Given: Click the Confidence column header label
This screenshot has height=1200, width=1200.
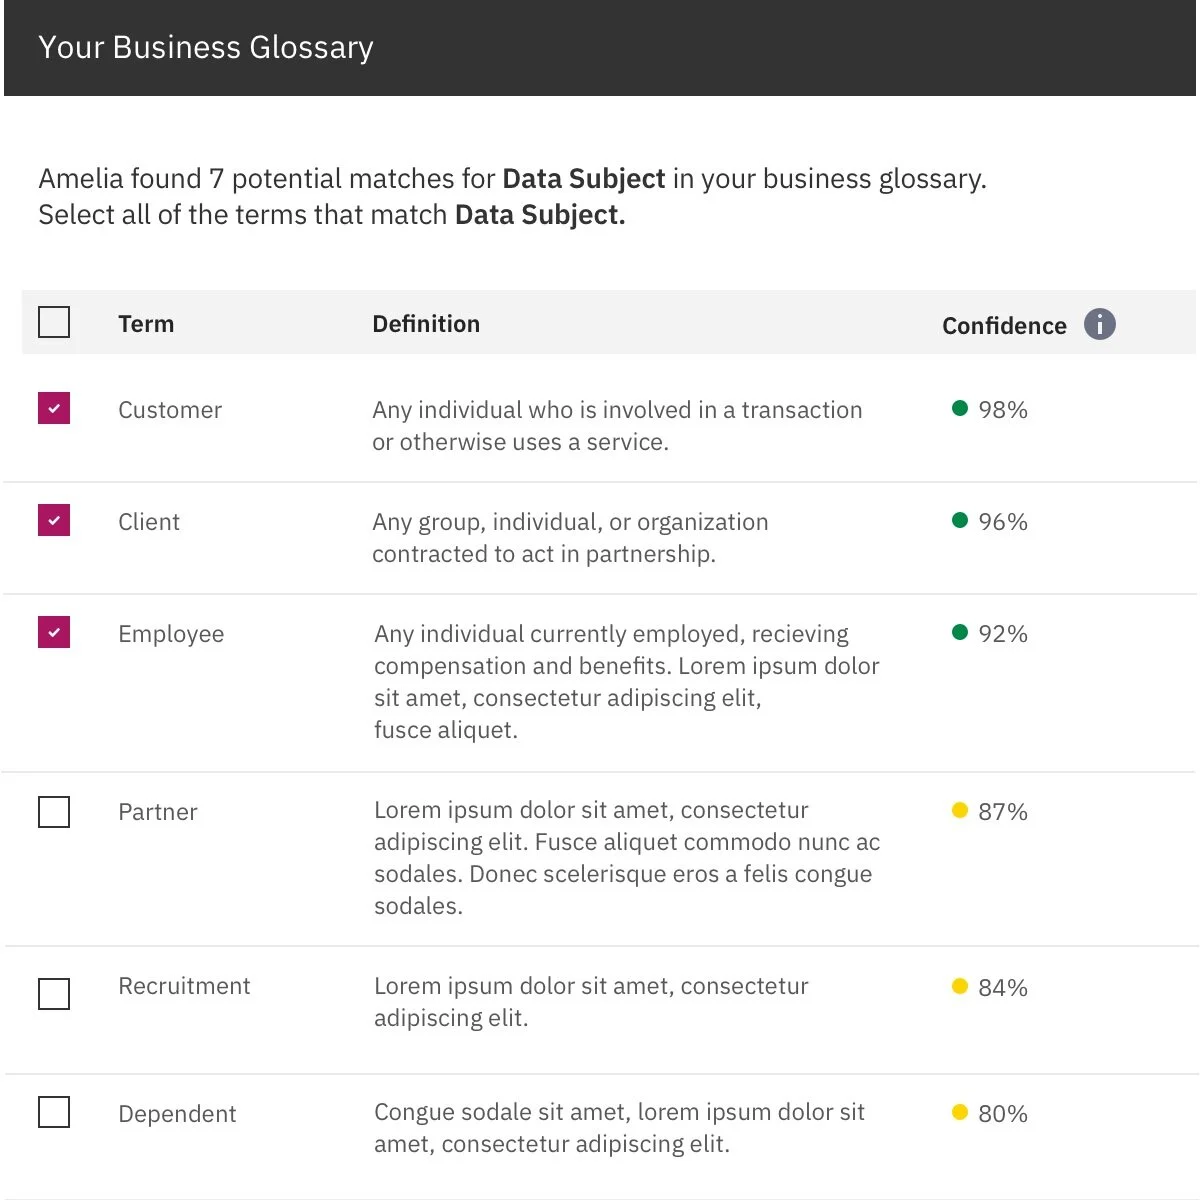Looking at the screenshot, I should [1004, 326].
